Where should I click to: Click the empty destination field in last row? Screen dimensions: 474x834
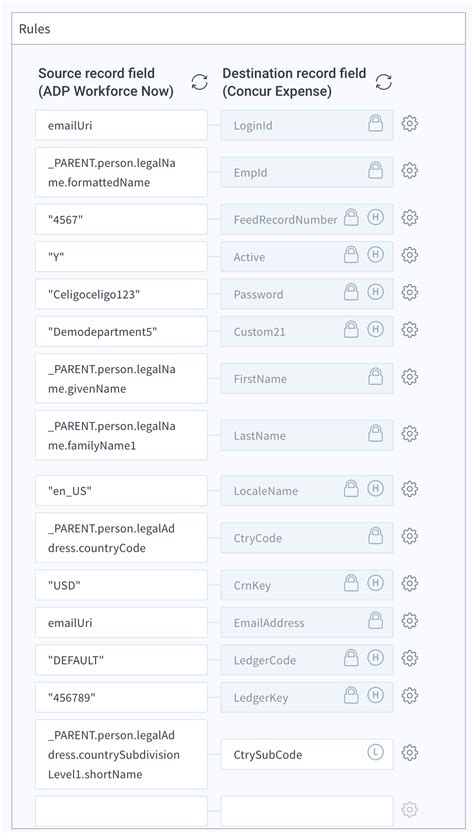307,811
